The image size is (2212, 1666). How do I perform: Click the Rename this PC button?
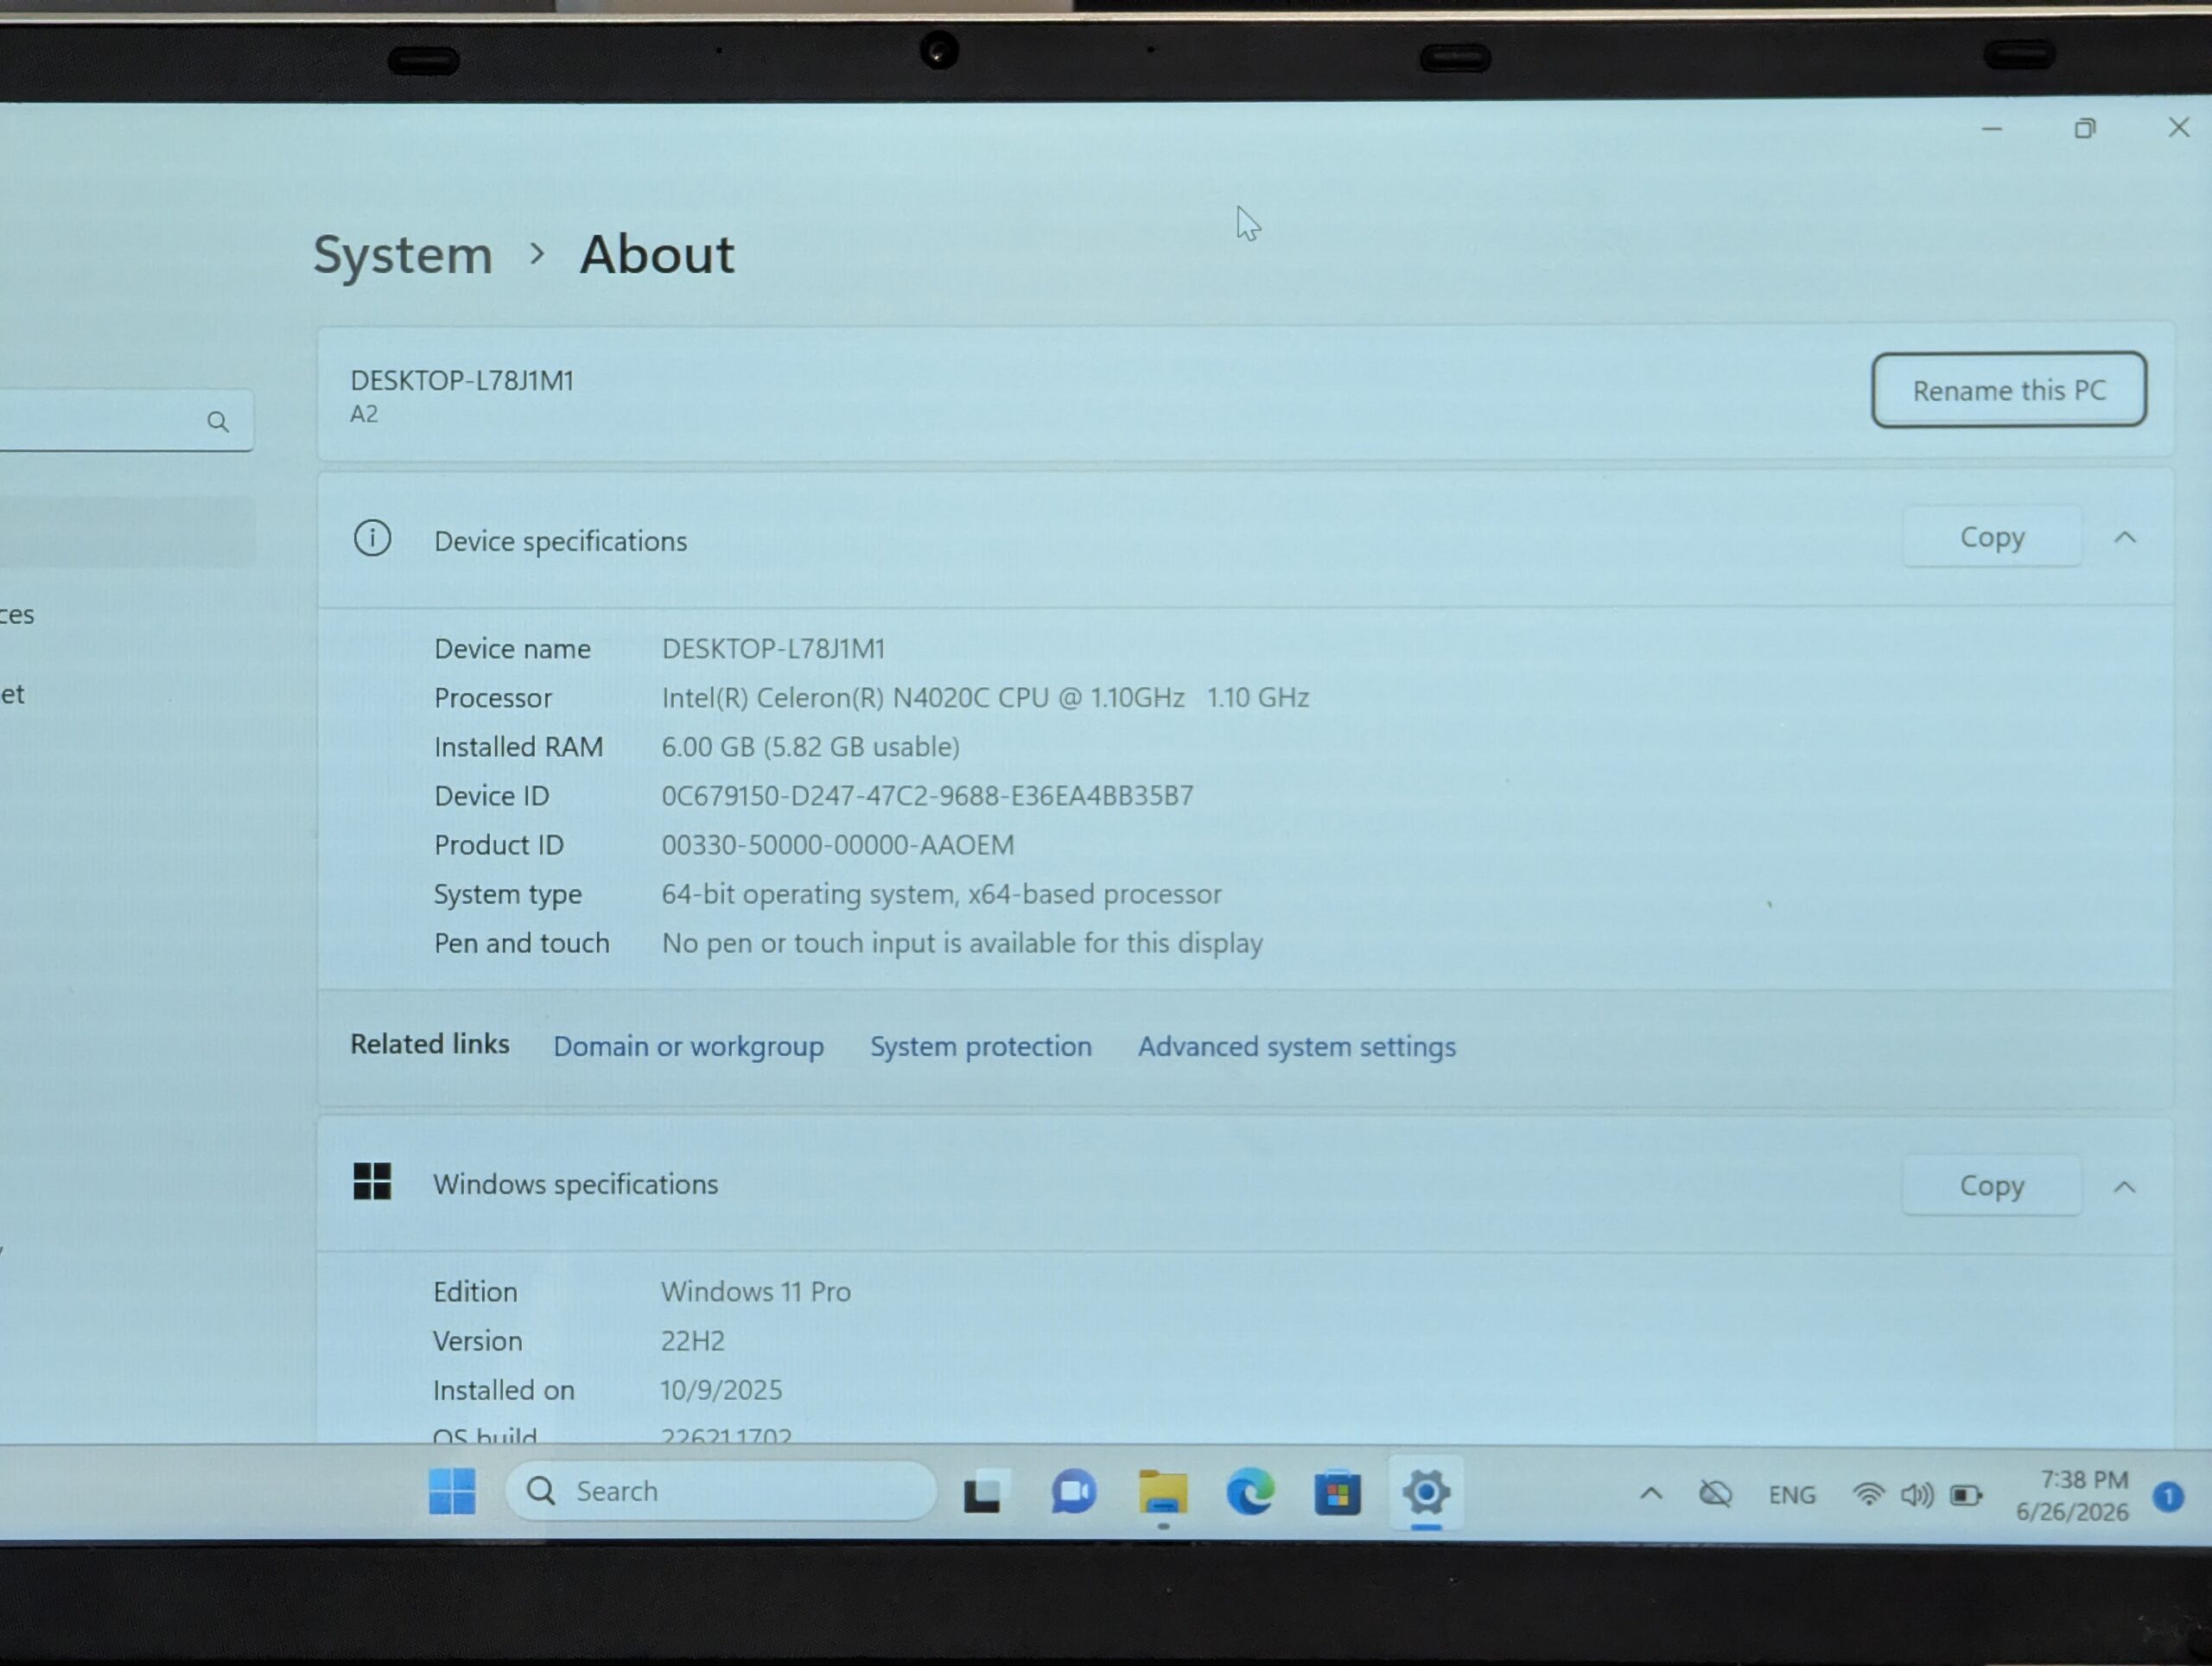tap(2009, 389)
